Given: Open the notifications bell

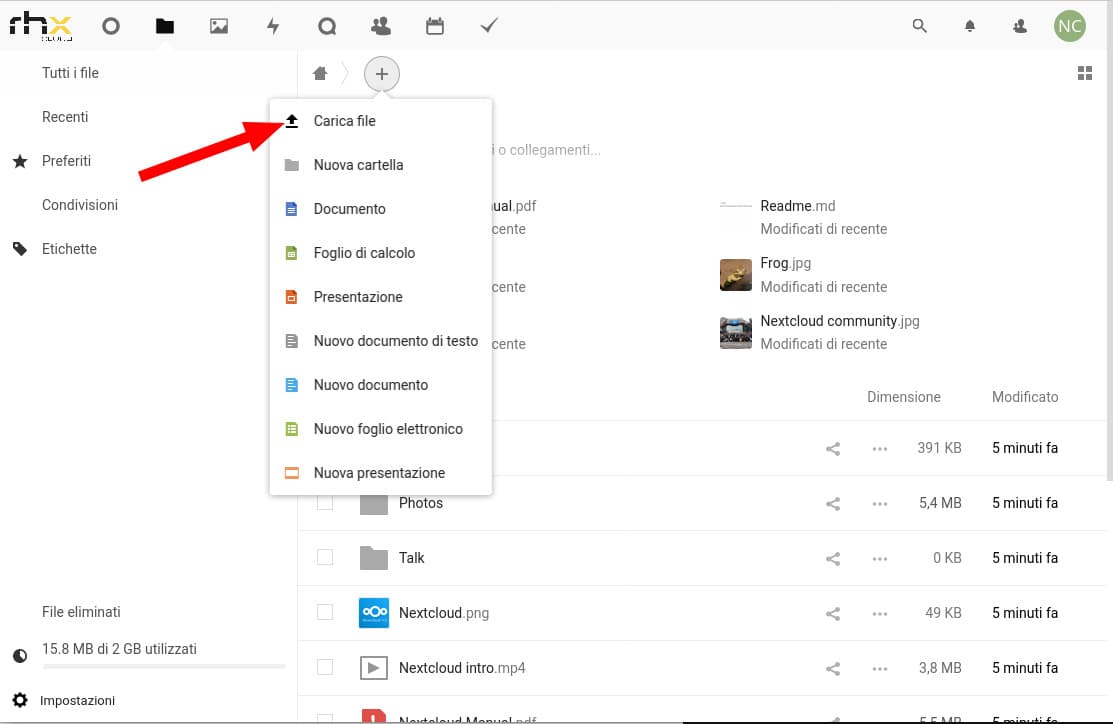Looking at the screenshot, I should [970, 26].
